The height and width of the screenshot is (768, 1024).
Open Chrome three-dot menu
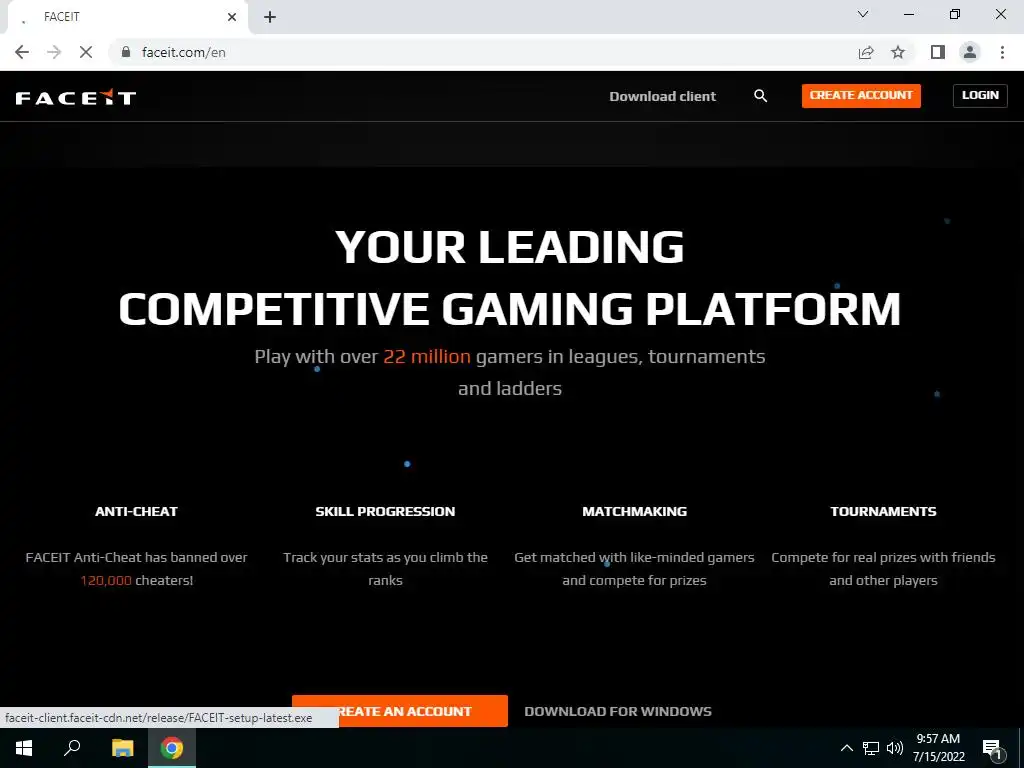coord(1002,52)
